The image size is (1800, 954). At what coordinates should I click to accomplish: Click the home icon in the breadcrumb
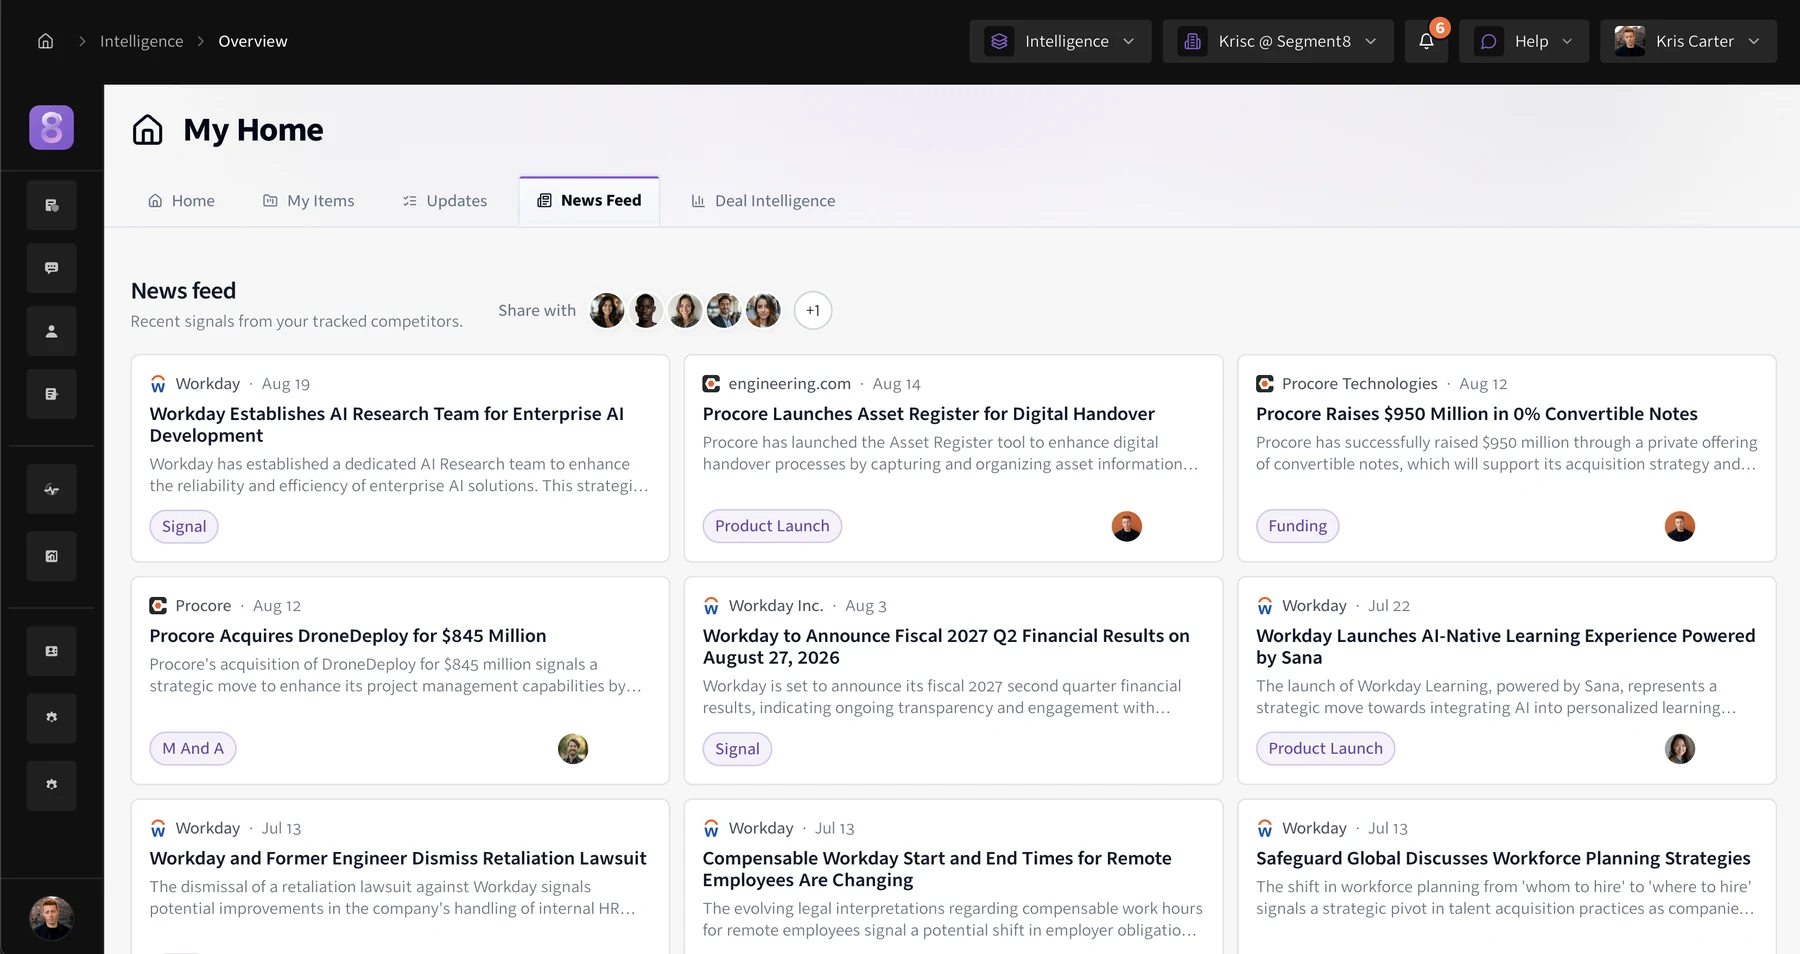[x=45, y=41]
